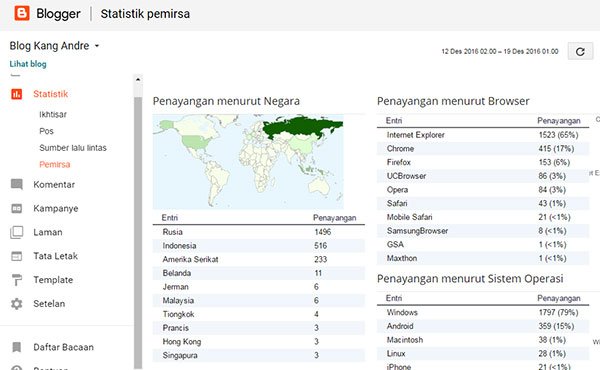This screenshot has height=370, width=600.
Task: Open the Daftar Bacaan link
Action: pos(64,347)
